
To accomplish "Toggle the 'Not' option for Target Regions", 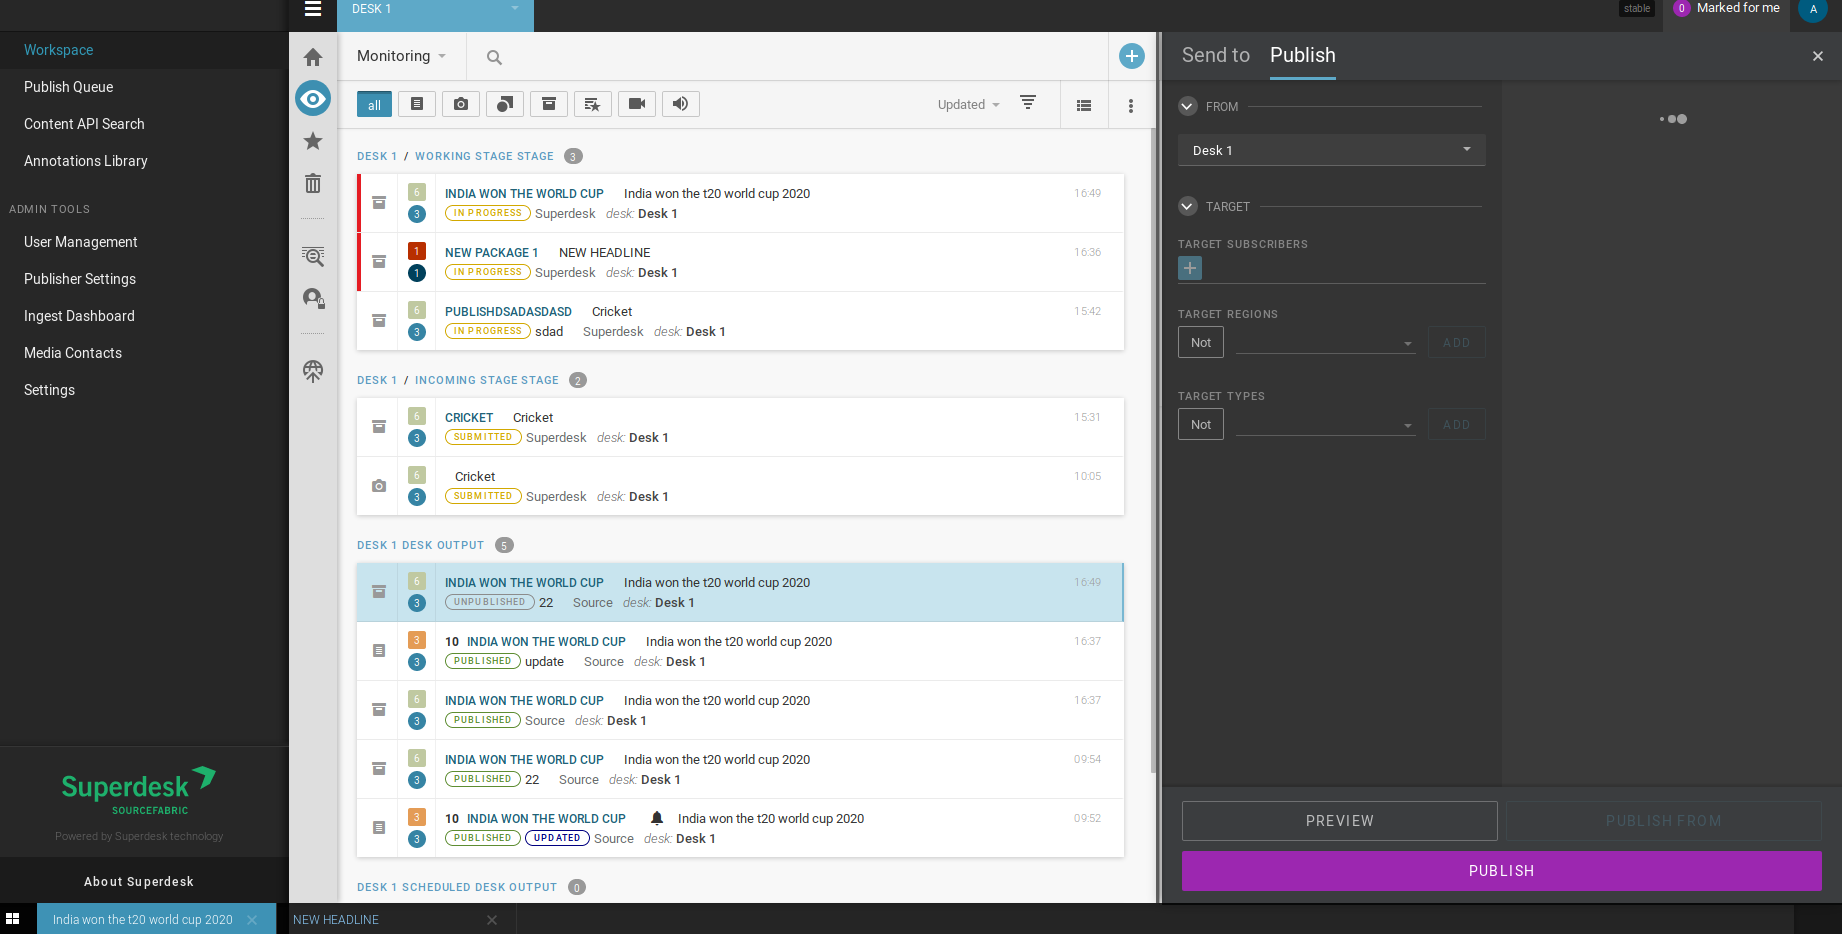I will (x=1200, y=341).
